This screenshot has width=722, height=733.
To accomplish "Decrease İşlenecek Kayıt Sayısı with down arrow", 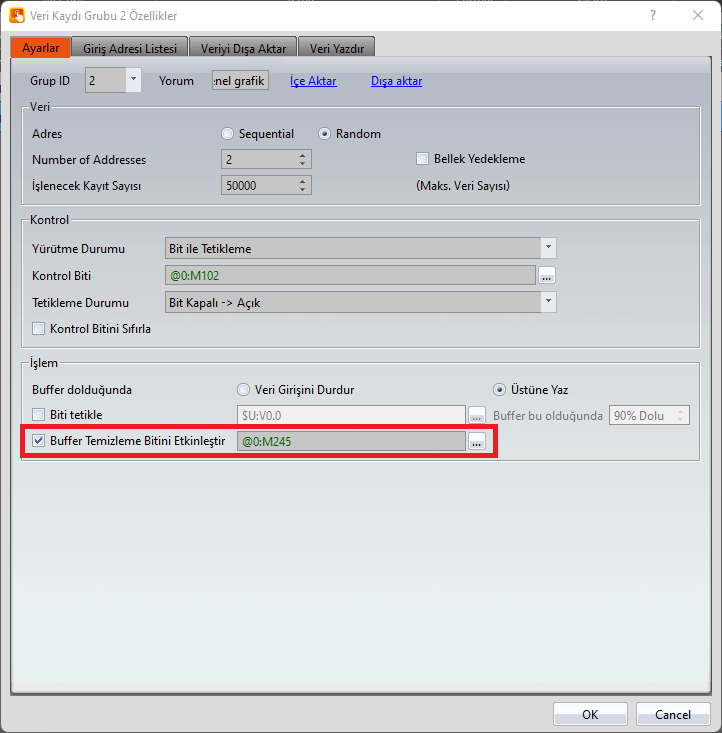I will (302, 189).
